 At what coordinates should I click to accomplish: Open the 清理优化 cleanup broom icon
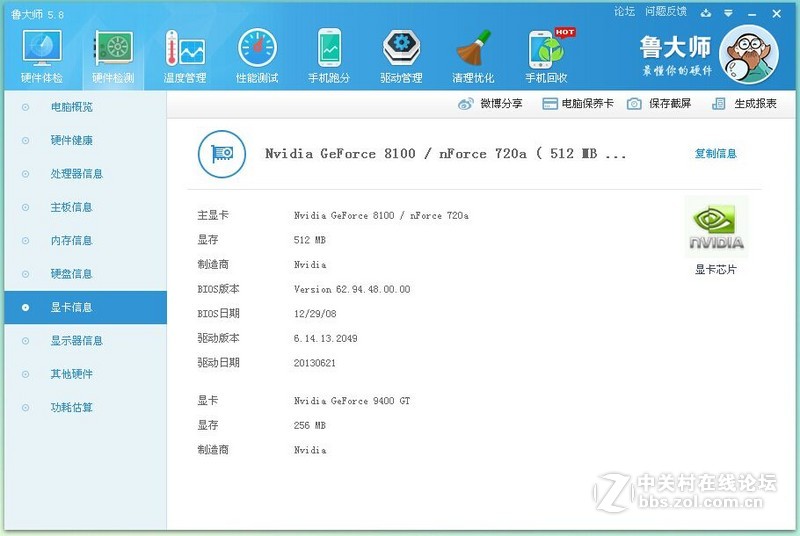pos(473,48)
